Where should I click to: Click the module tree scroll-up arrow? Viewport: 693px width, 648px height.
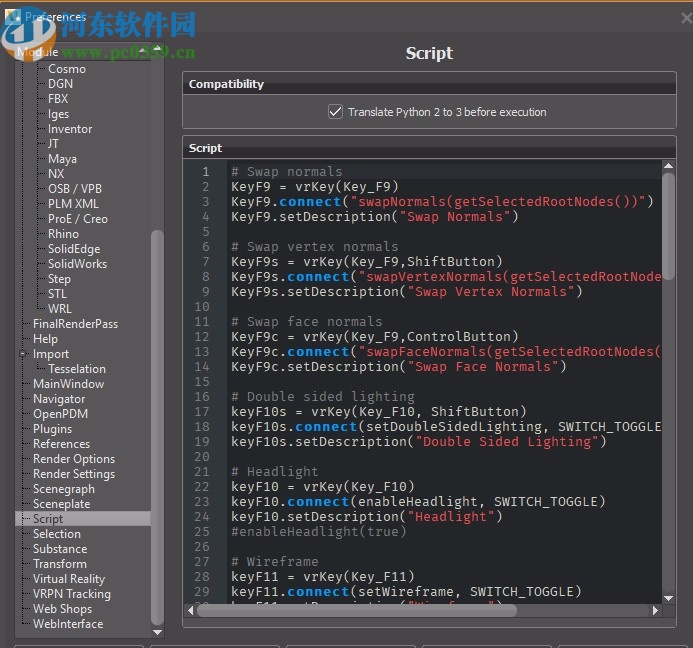click(157, 50)
